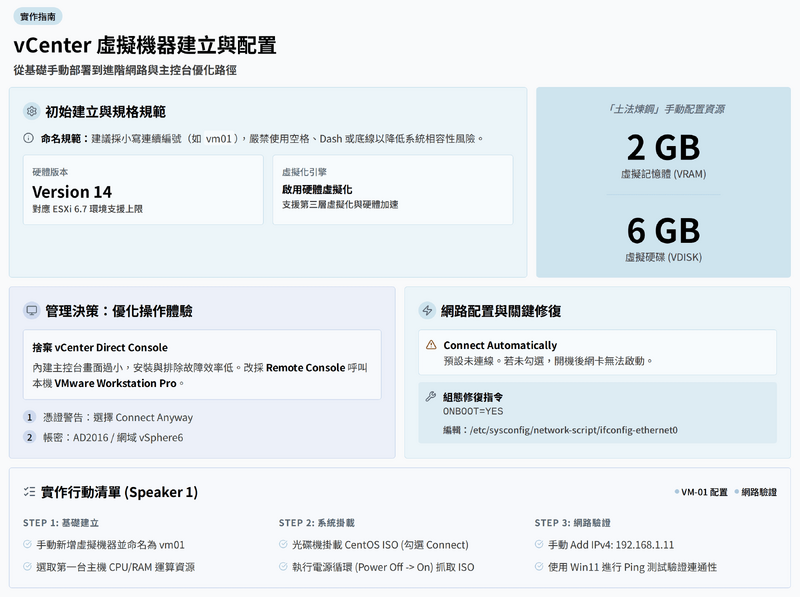Click the number 1 badge beside 憑證警告
Screen dimensions: 800x597
(30, 417)
